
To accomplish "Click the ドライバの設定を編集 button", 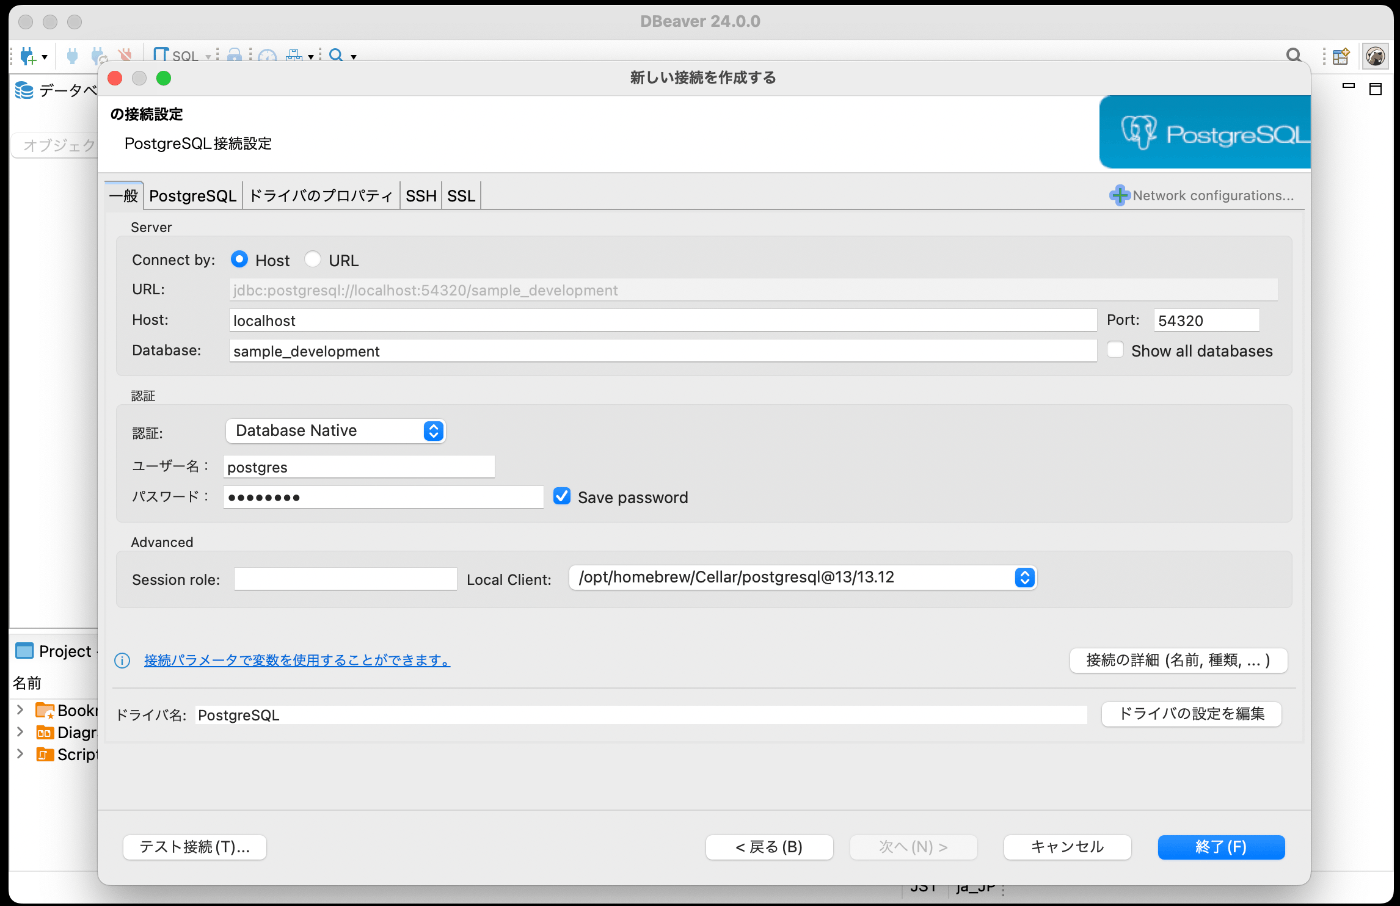I will click(1191, 714).
